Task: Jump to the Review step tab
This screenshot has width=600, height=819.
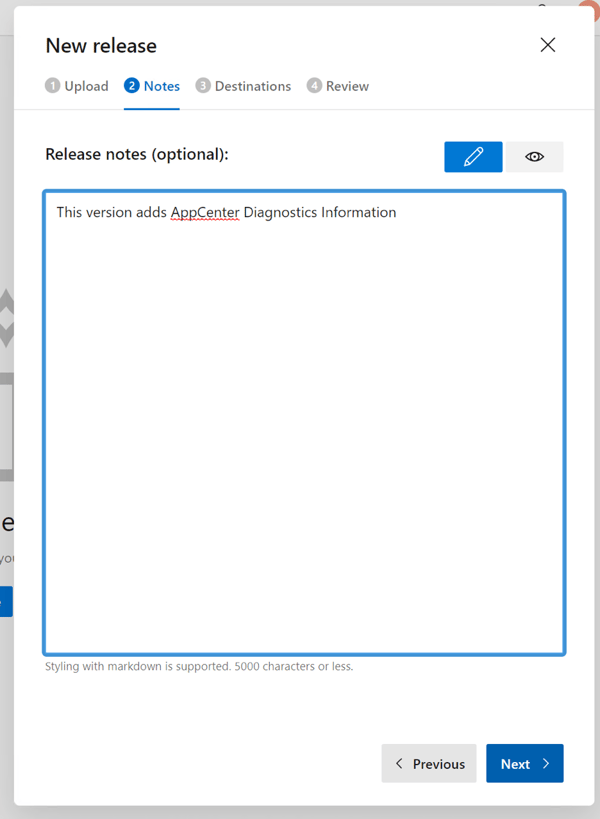Action: pos(338,86)
